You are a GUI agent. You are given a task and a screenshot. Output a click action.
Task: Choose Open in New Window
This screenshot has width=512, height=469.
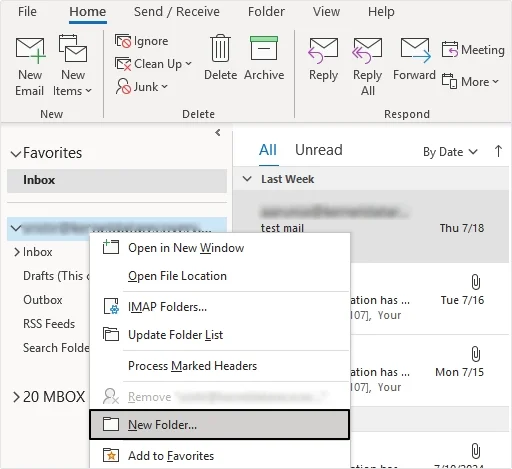pyautogui.click(x=220, y=248)
